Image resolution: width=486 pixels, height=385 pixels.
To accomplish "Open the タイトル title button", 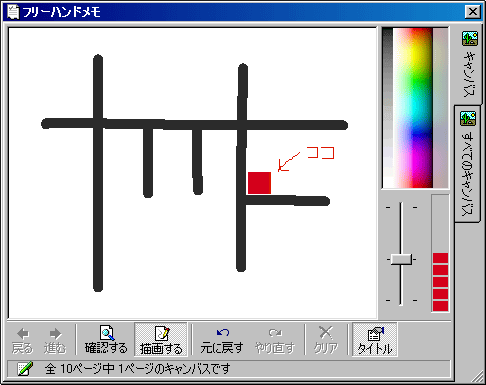I will pos(375,340).
